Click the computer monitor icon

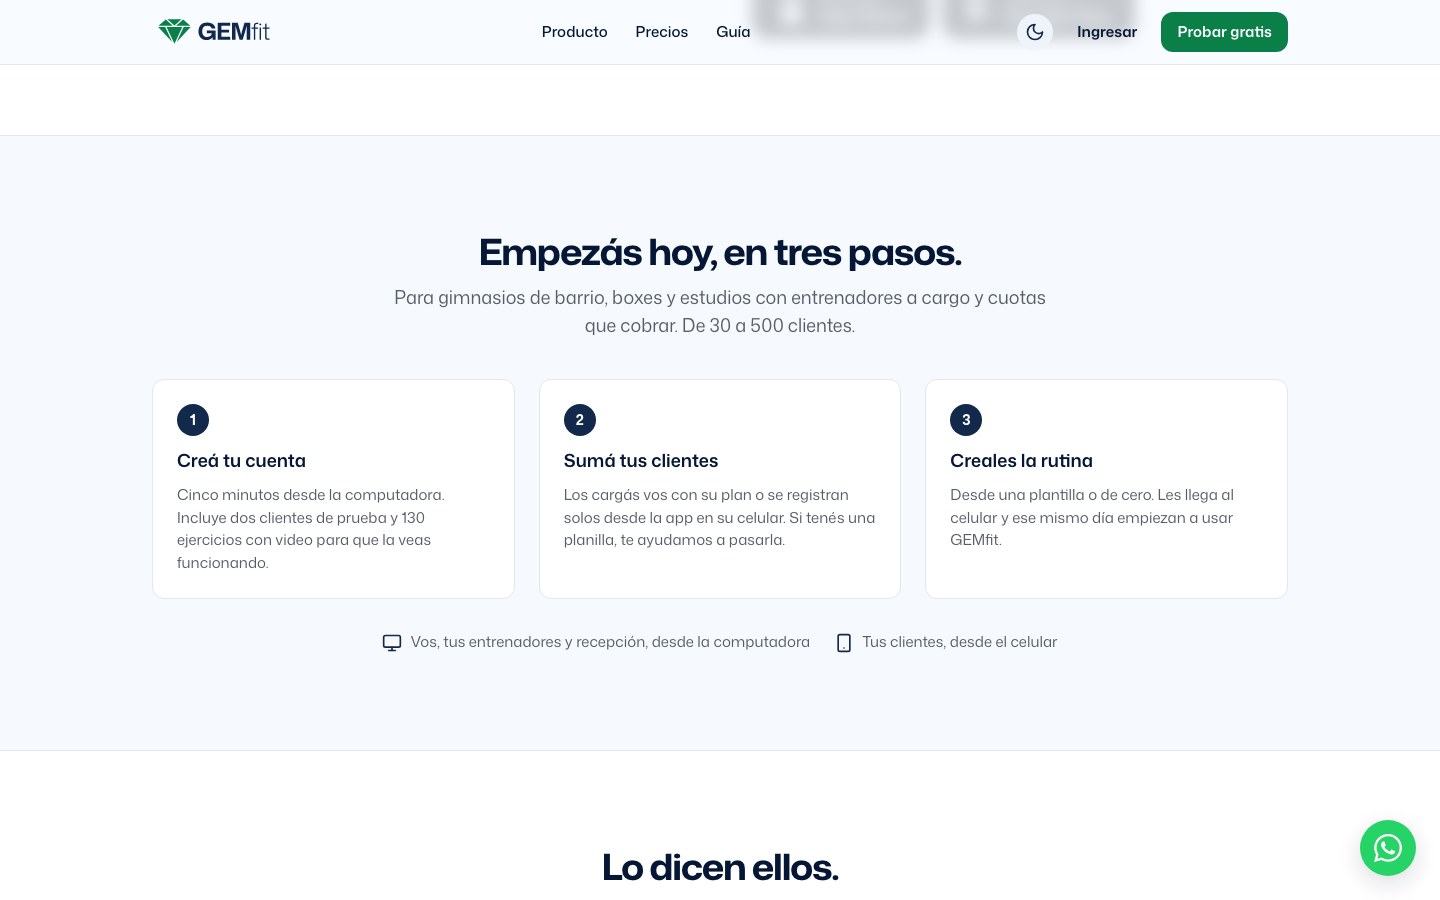point(392,643)
